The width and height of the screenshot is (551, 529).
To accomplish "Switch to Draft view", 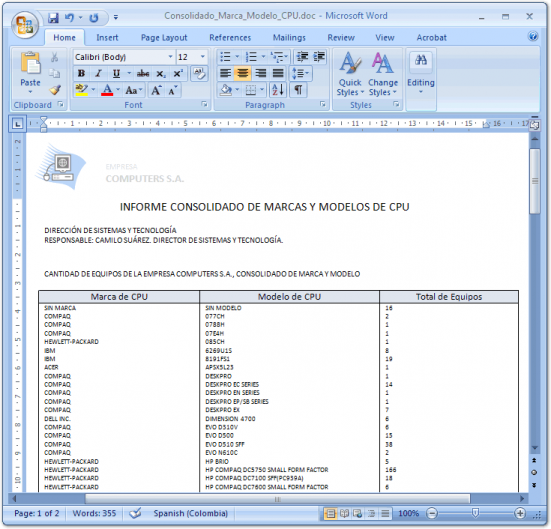I will tap(385, 514).
